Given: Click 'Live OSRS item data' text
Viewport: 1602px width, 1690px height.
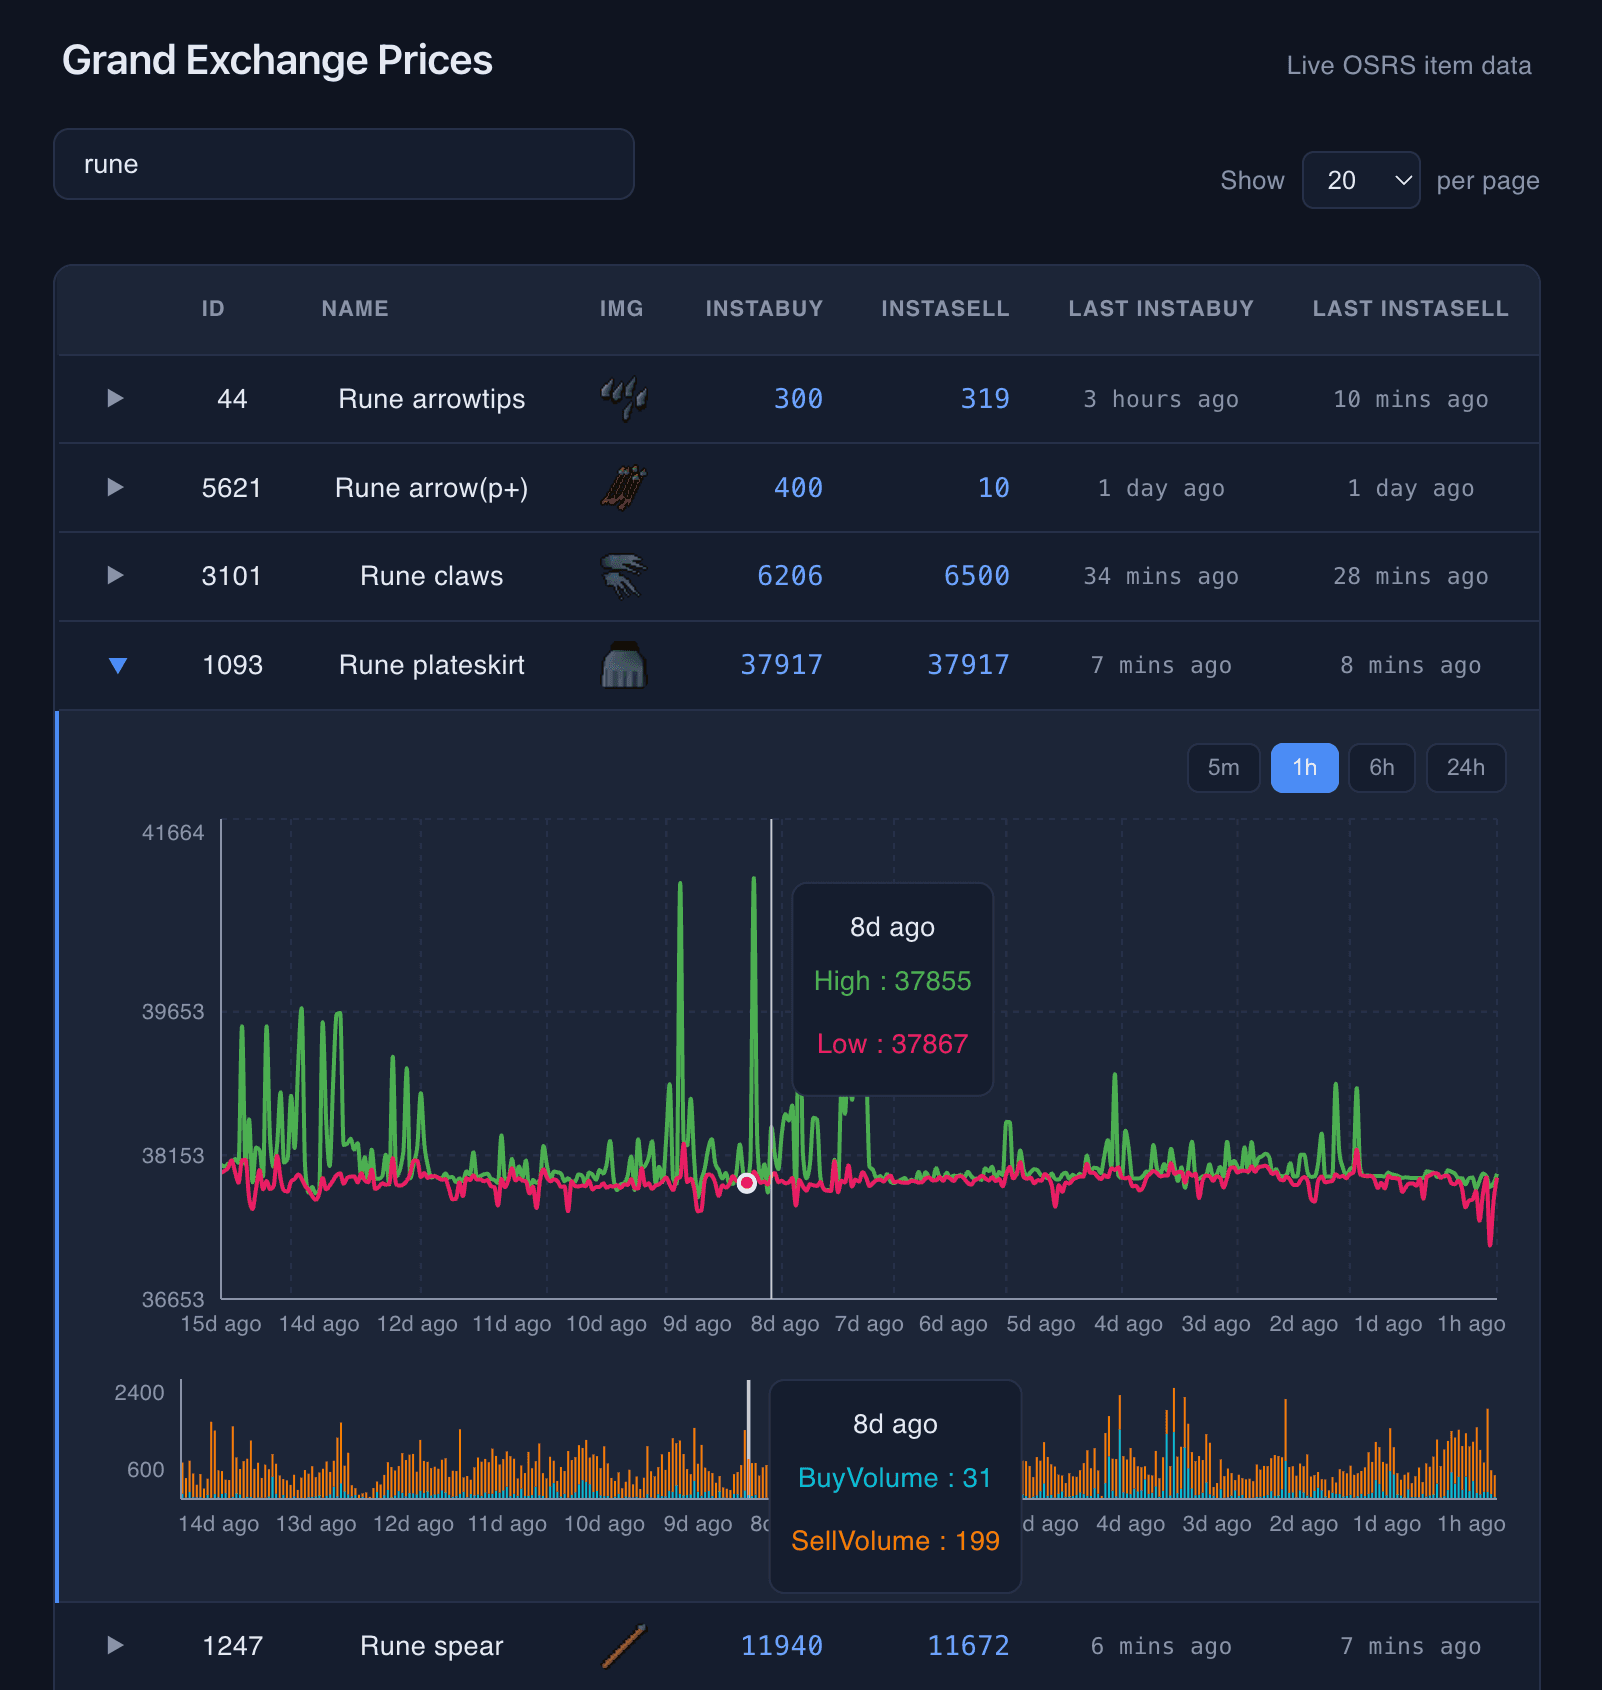Looking at the screenshot, I should pyautogui.click(x=1409, y=65).
